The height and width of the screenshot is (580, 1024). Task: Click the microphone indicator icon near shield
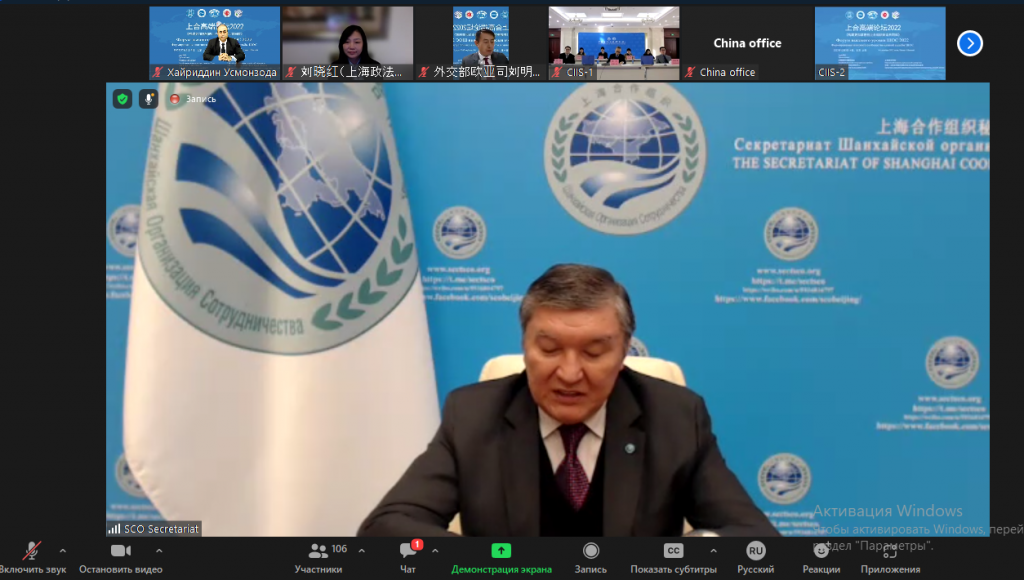click(x=148, y=99)
